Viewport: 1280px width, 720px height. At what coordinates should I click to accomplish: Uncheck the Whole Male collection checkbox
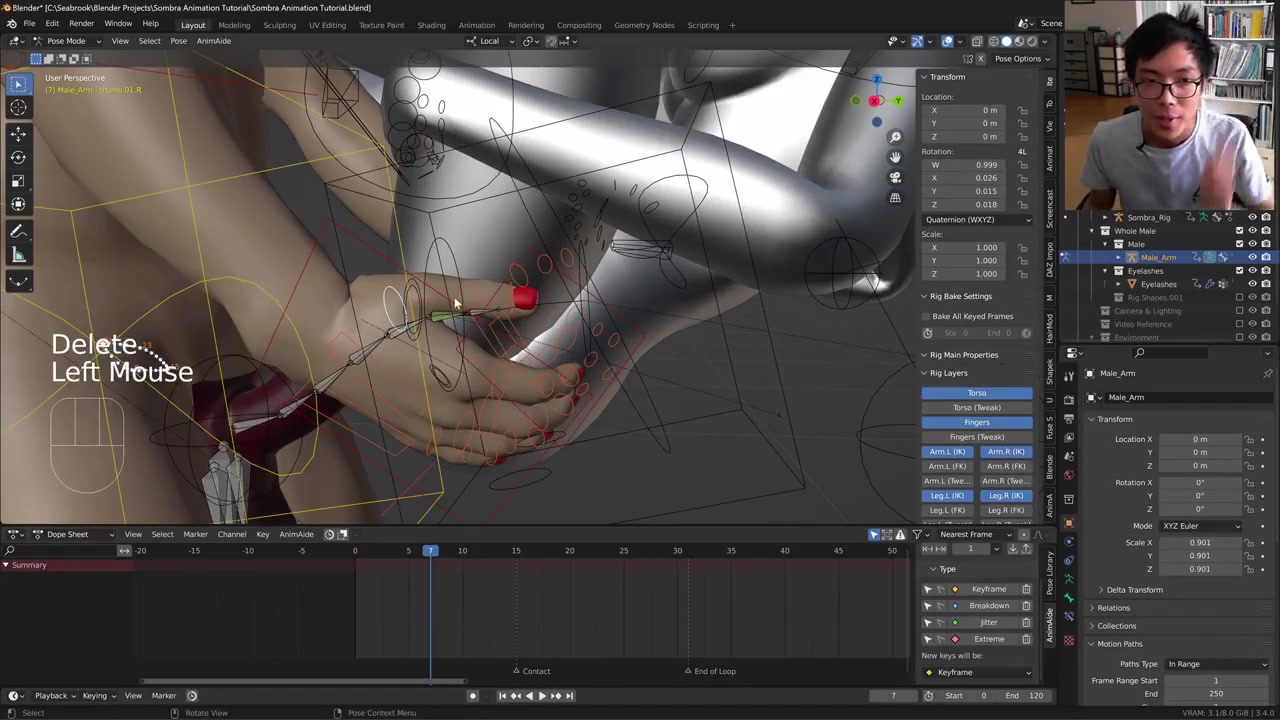(1240, 231)
